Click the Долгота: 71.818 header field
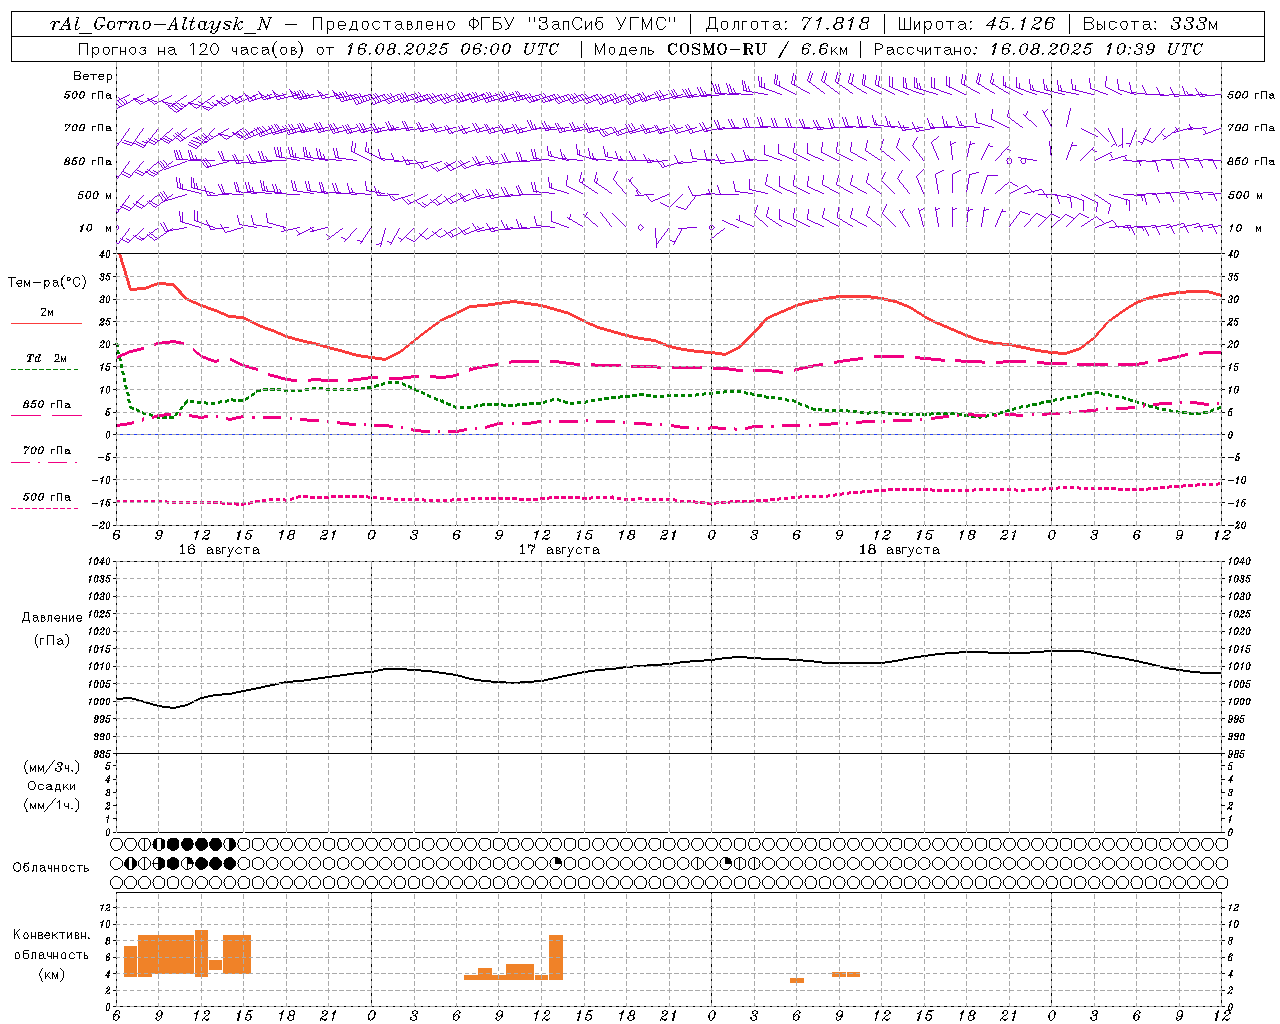1280x1024 pixels. 788,24
